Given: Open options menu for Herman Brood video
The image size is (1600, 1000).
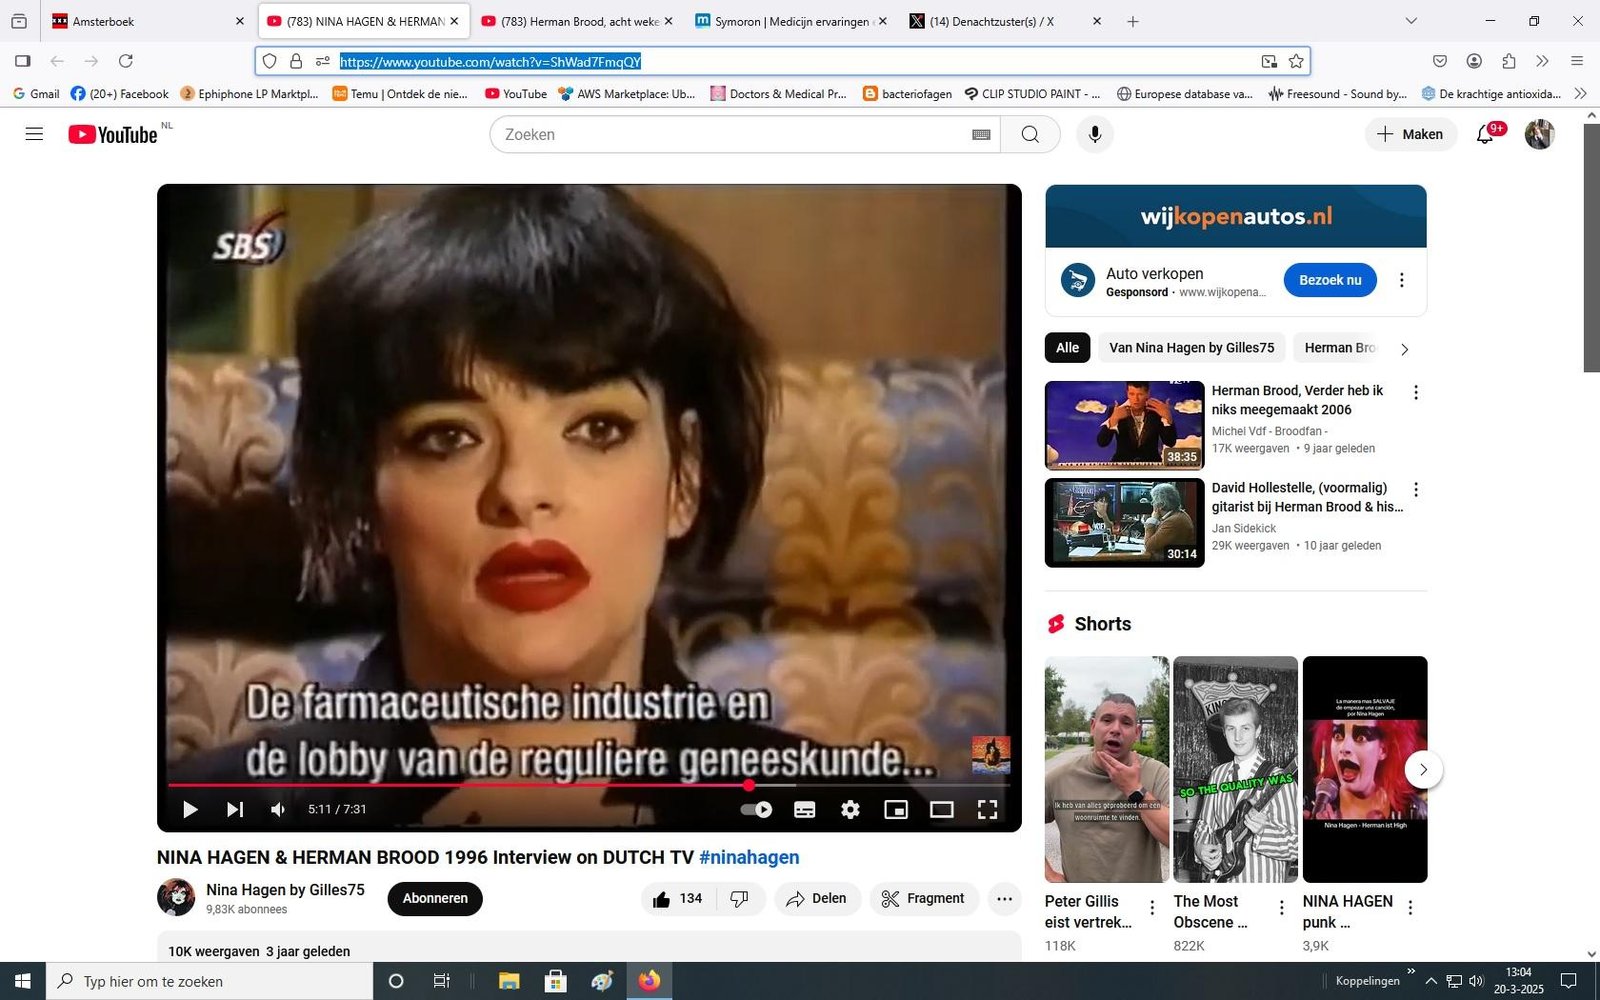Looking at the screenshot, I should coord(1415,393).
